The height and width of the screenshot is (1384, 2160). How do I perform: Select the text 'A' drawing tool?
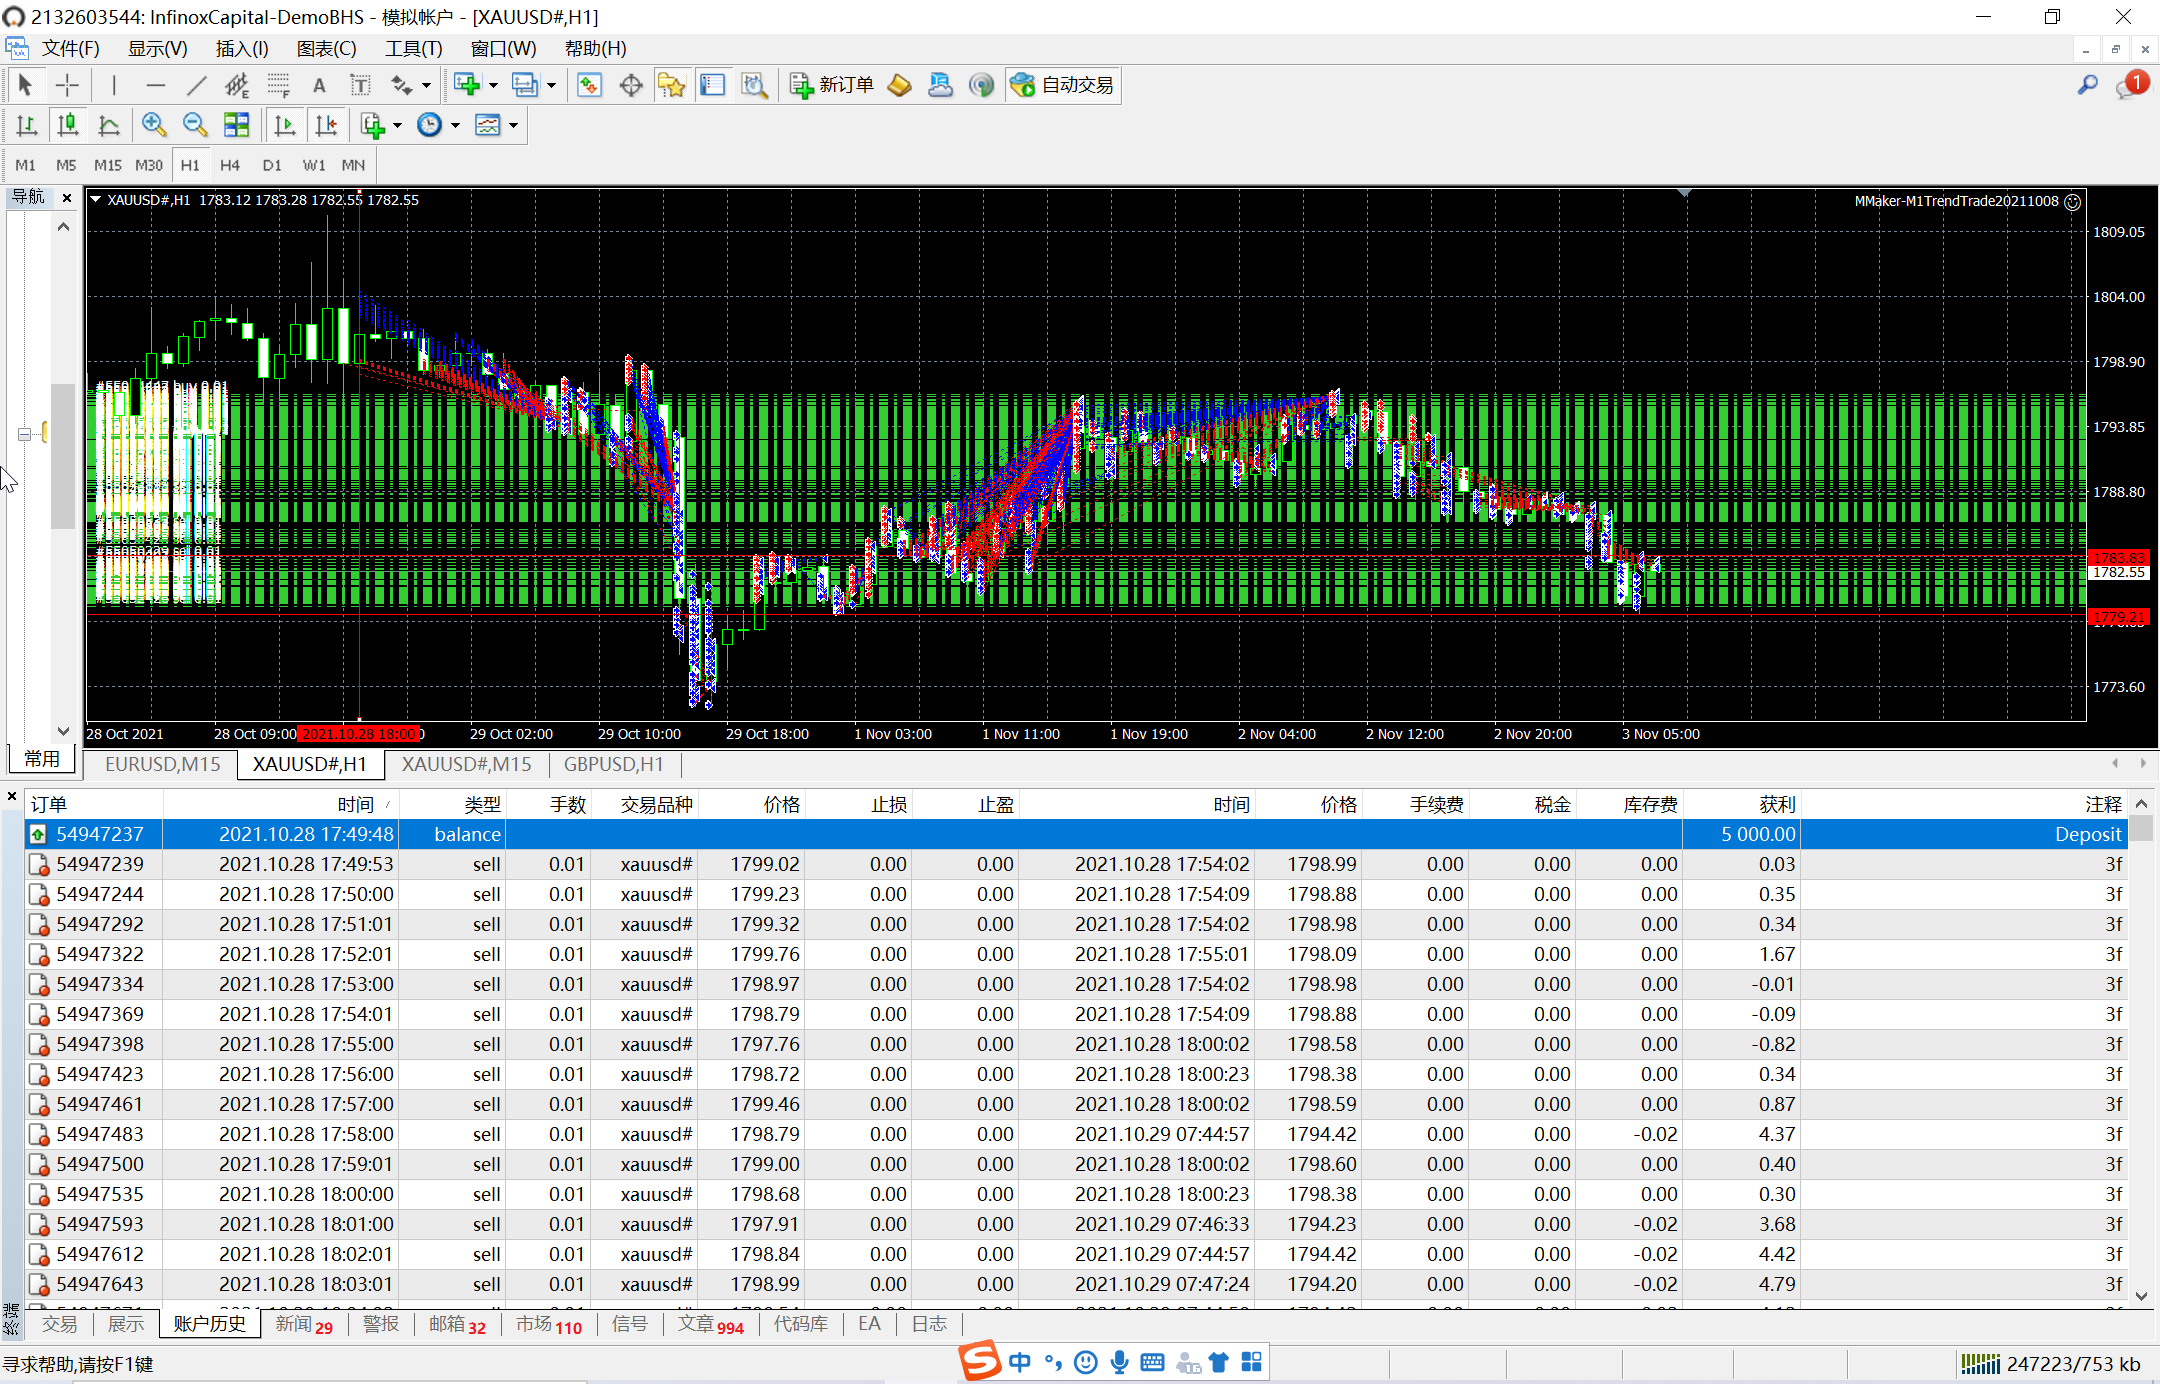[x=319, y=85]
